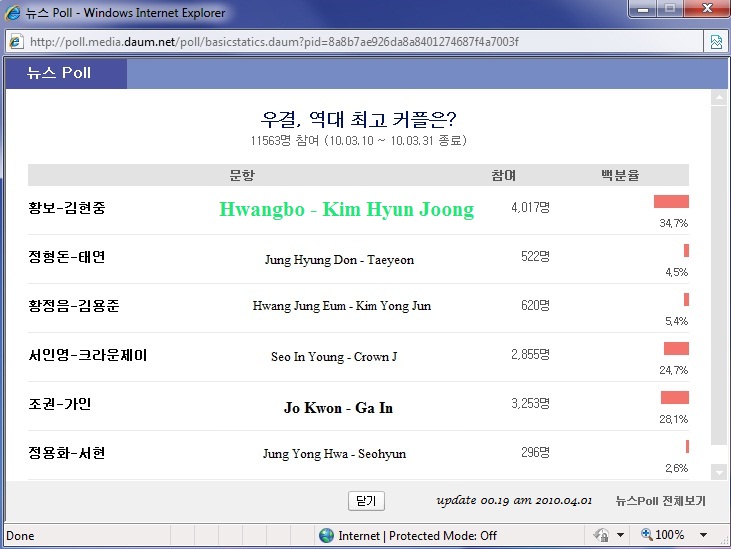Click the vote count 522명
The height and width of the screenshot is (549, 731).
click(x=535, y=256)
